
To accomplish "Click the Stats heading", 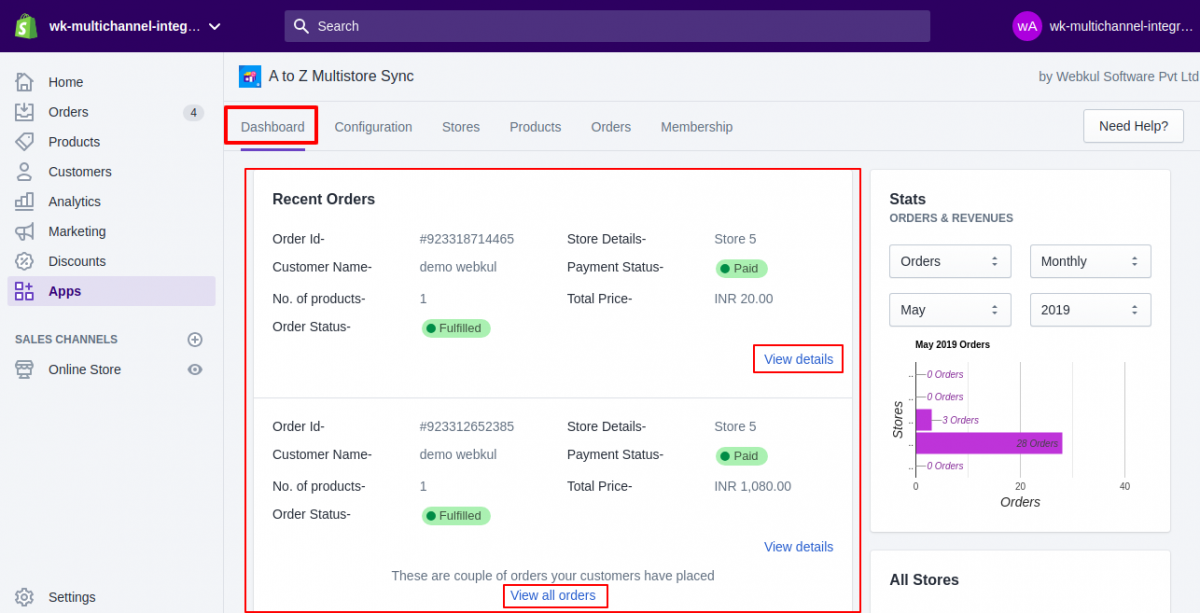I will click(x=907, y=199).
